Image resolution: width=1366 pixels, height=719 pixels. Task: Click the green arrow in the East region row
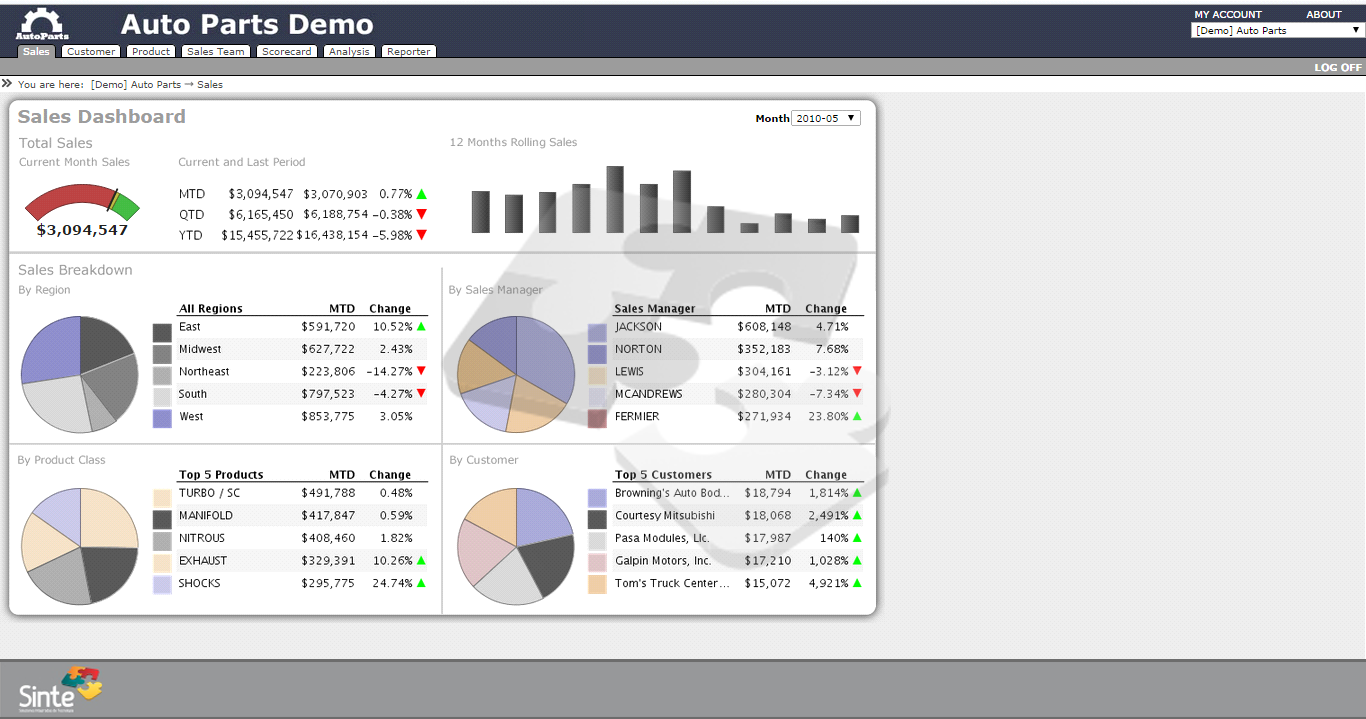click(x=421, y=326)
